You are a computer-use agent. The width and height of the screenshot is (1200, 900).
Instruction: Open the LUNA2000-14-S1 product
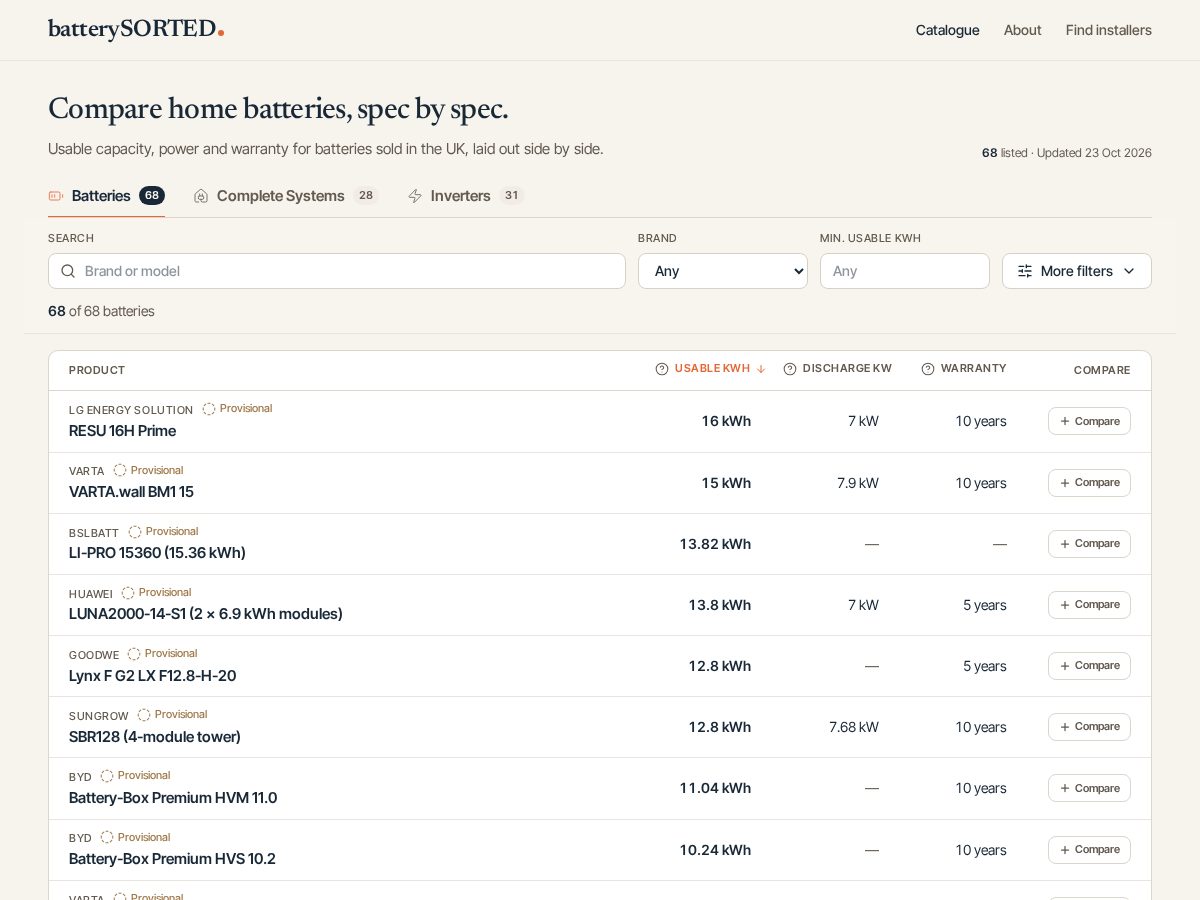click(x=206, y=614)
